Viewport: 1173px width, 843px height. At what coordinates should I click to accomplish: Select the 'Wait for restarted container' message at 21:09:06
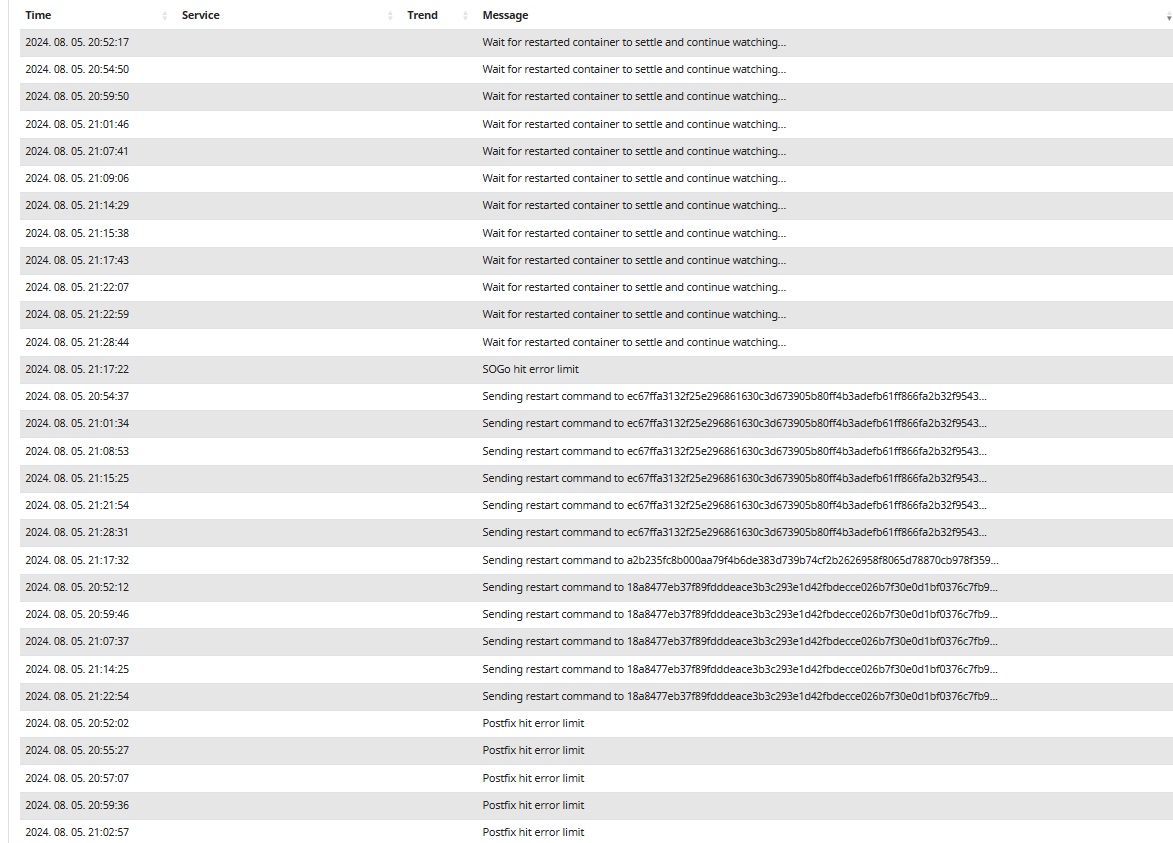click(634, 178)
